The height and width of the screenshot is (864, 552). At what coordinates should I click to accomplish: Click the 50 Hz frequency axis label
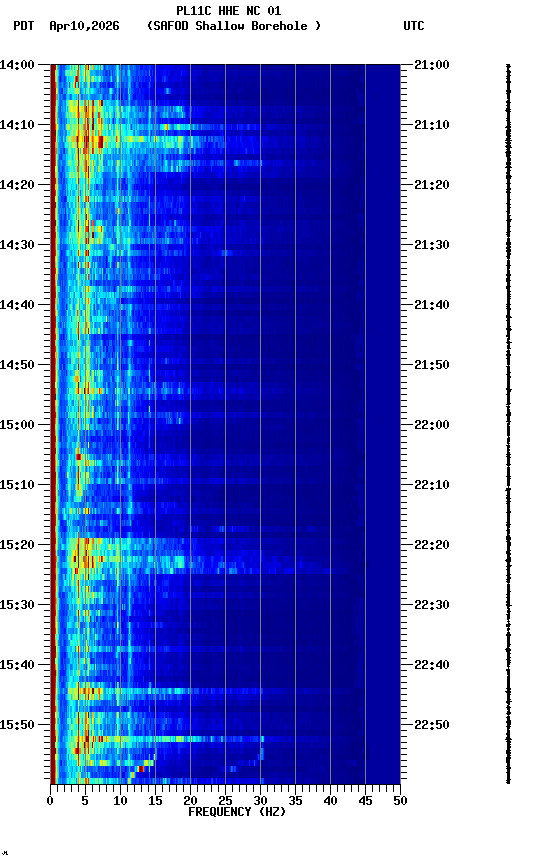401,801
